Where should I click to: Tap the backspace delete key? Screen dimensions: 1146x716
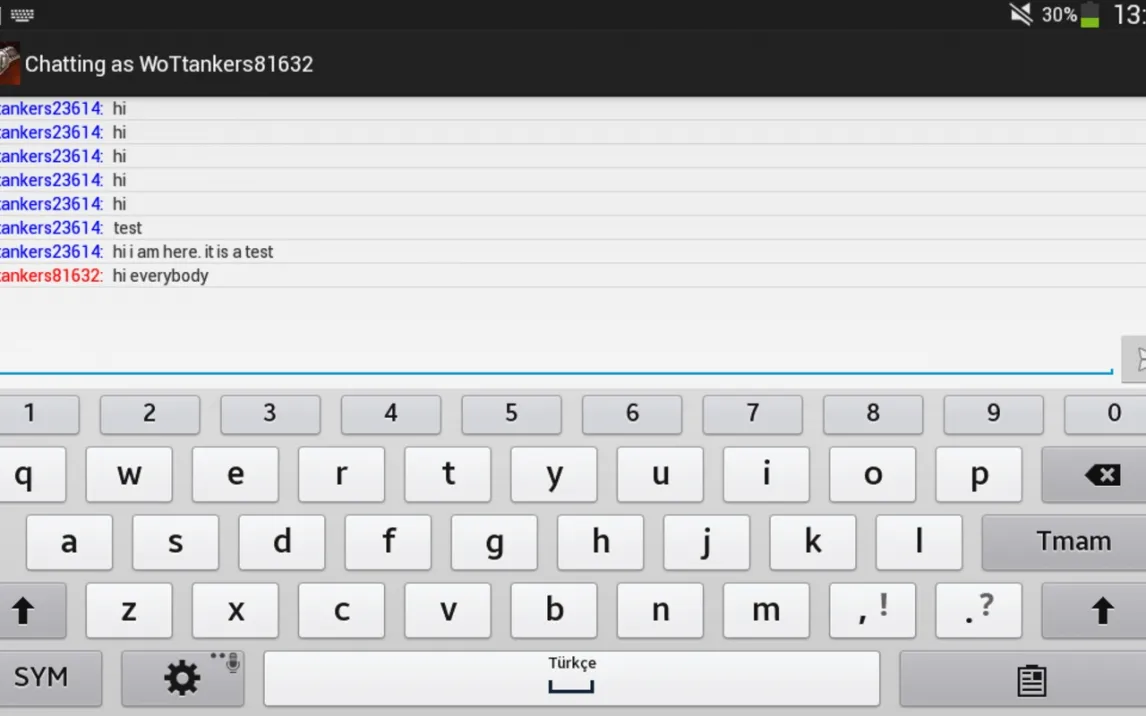pyautogui.click(x=1094, y=475)
